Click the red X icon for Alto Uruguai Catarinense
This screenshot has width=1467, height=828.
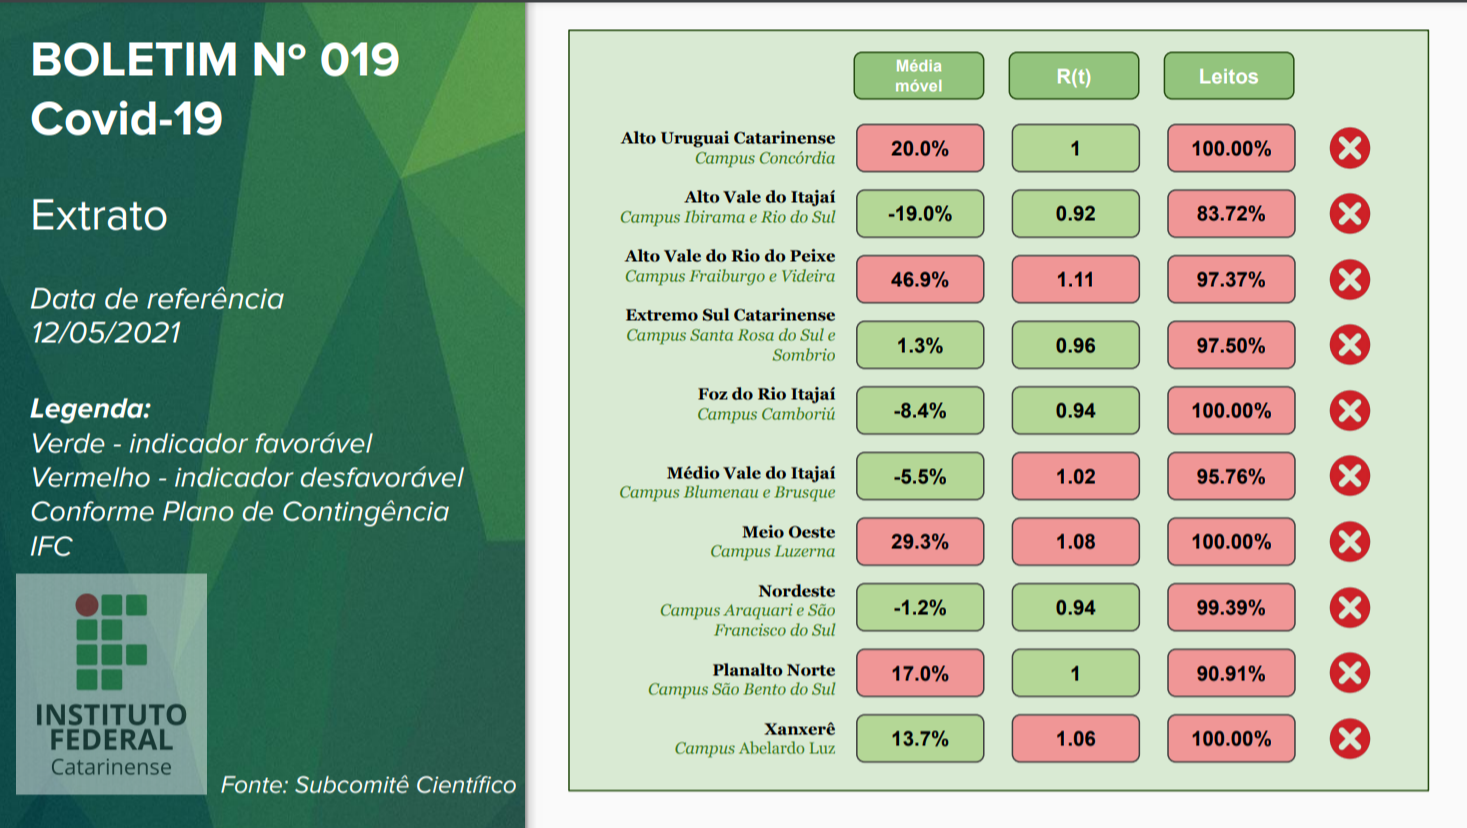point(1349,148)
